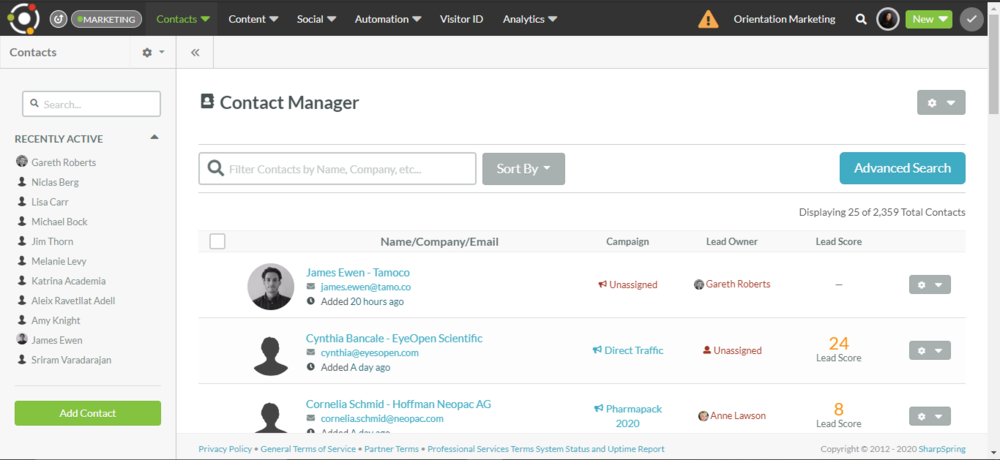The height and width of the screenshot is (460, 1000).
Task: Click the person icon beside Niclas Berg
Action: coord(22,182)
